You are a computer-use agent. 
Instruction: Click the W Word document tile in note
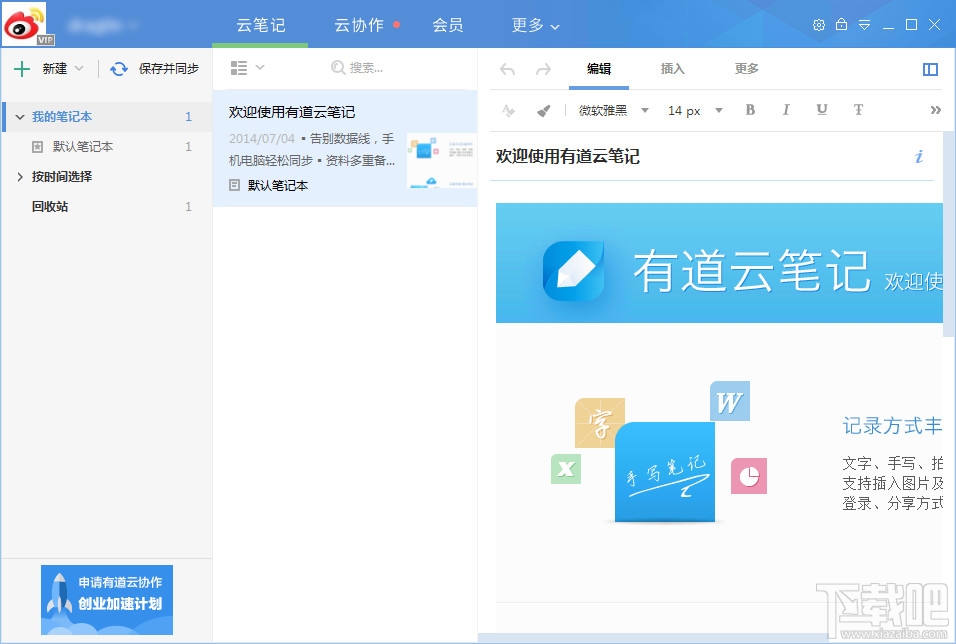point(729,401)
